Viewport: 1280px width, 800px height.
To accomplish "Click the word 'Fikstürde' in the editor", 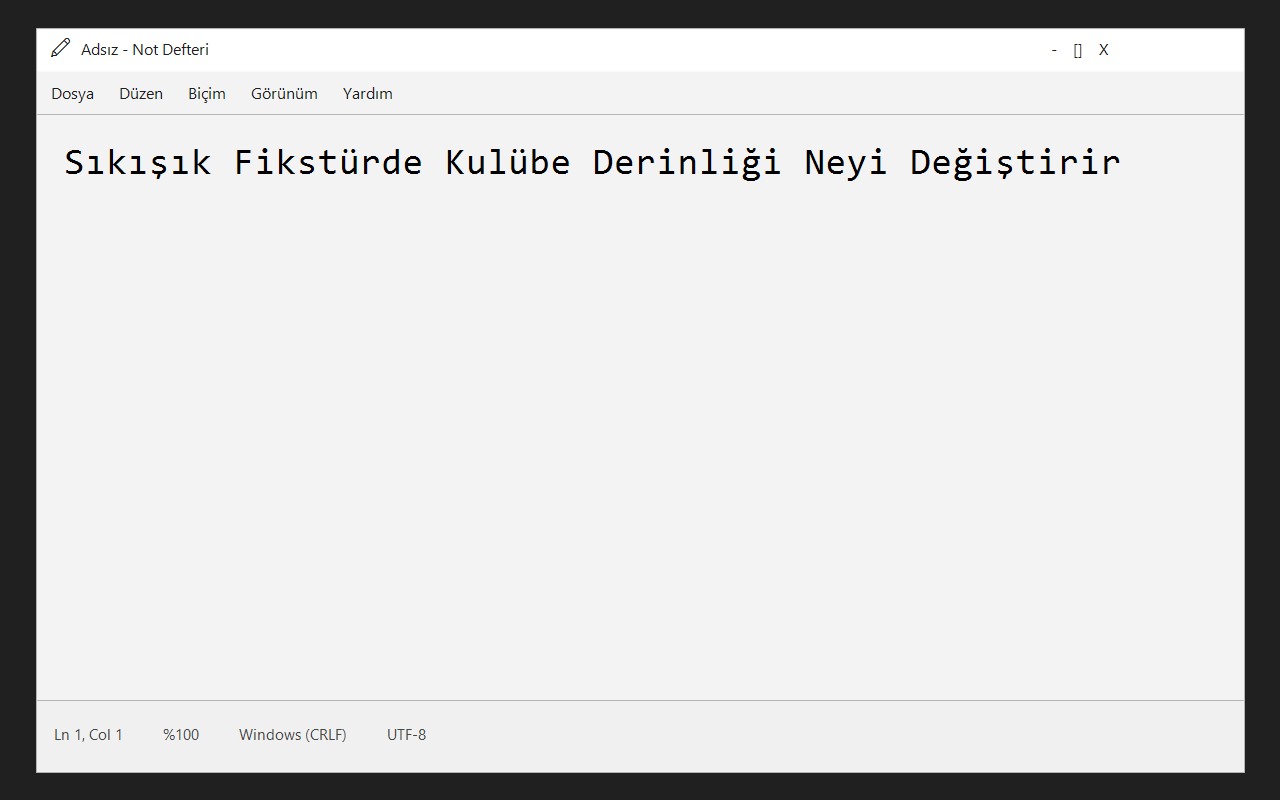I will [x=328, y=162].
